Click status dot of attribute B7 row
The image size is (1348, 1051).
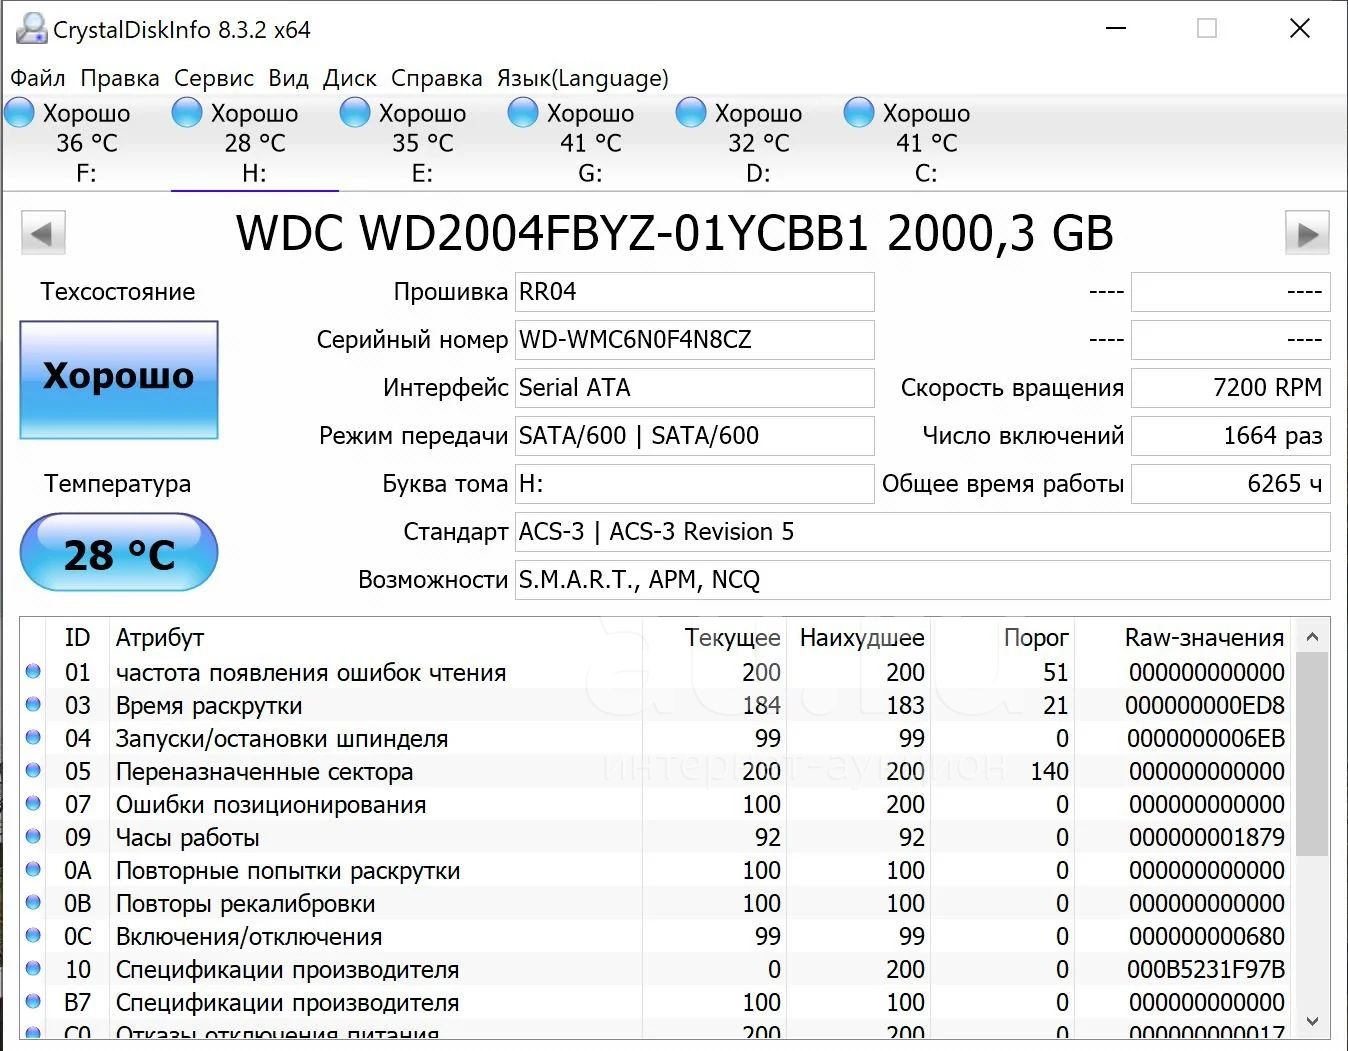click(33, 1001)
